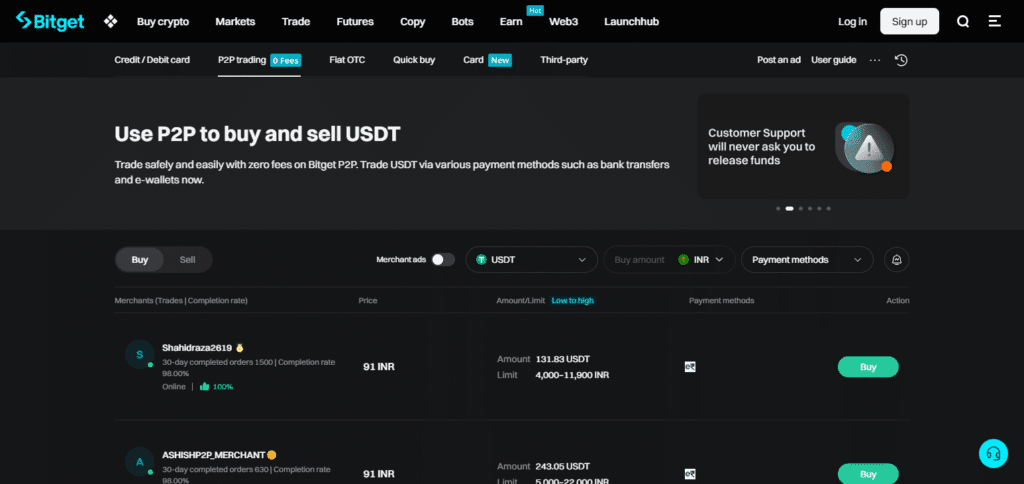
Task: Click the 243.05 USDT amount value
Action: [562, 466]
